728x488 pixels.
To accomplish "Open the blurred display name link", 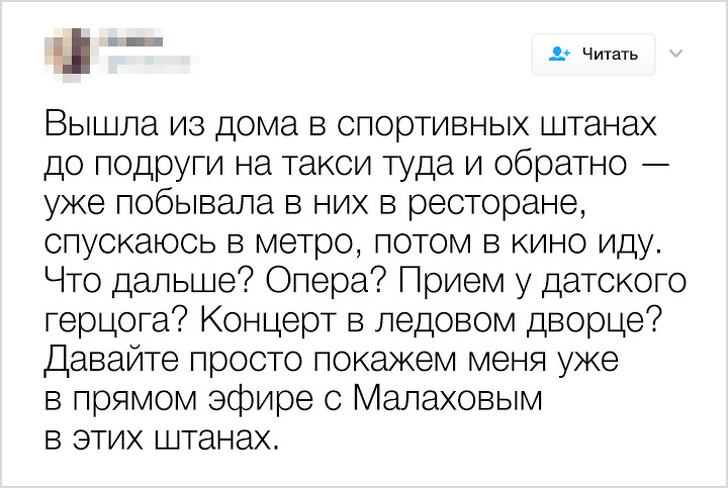I will (x=130, y=42).
